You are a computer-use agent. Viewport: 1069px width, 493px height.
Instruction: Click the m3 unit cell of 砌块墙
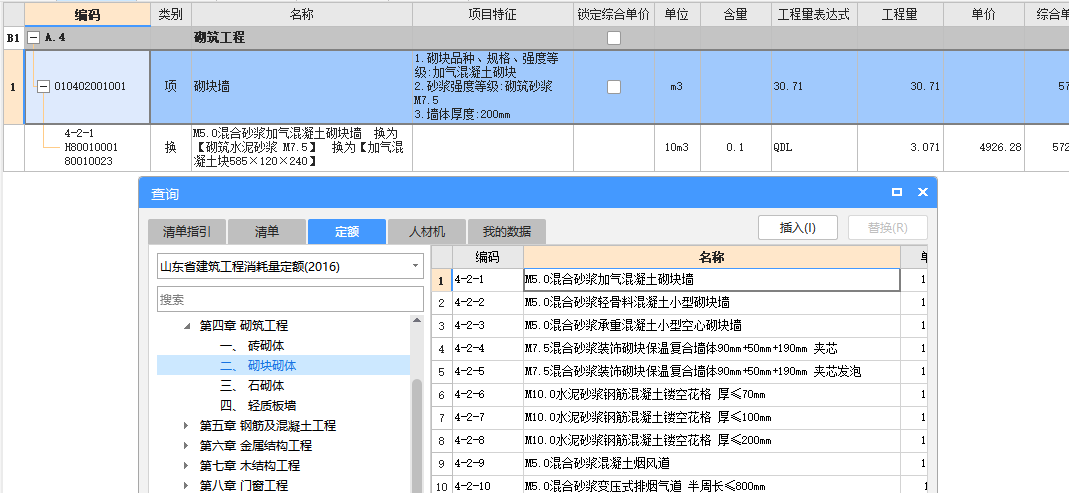coord(678,87)
